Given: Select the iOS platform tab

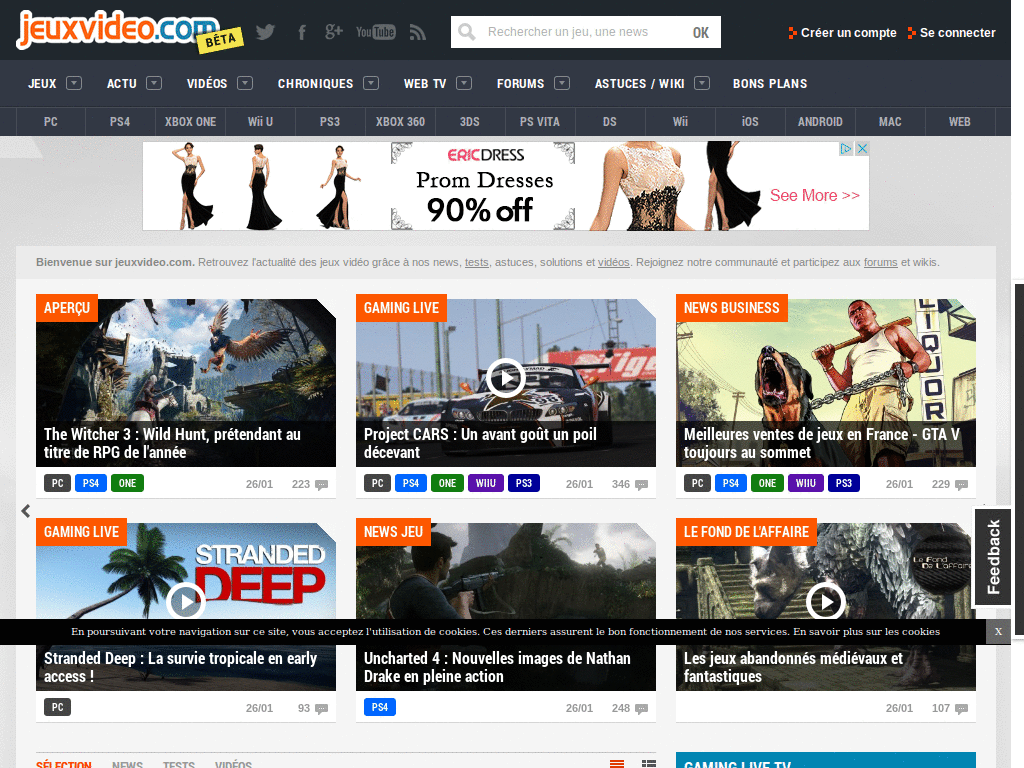Looking at the screenshot, I should 750,121.
